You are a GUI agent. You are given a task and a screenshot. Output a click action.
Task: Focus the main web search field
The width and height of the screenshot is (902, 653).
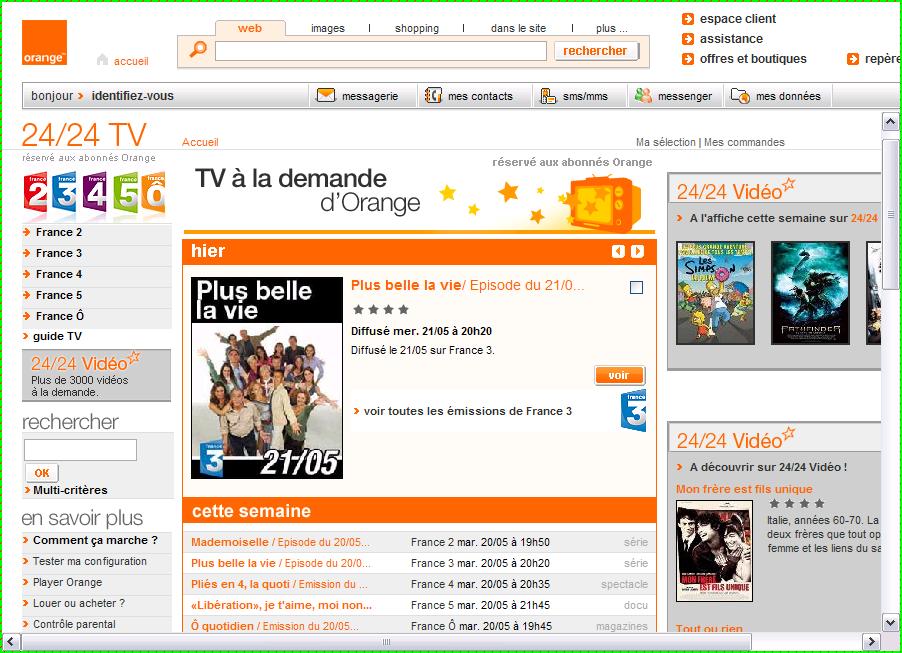click(x=381, y=51)
